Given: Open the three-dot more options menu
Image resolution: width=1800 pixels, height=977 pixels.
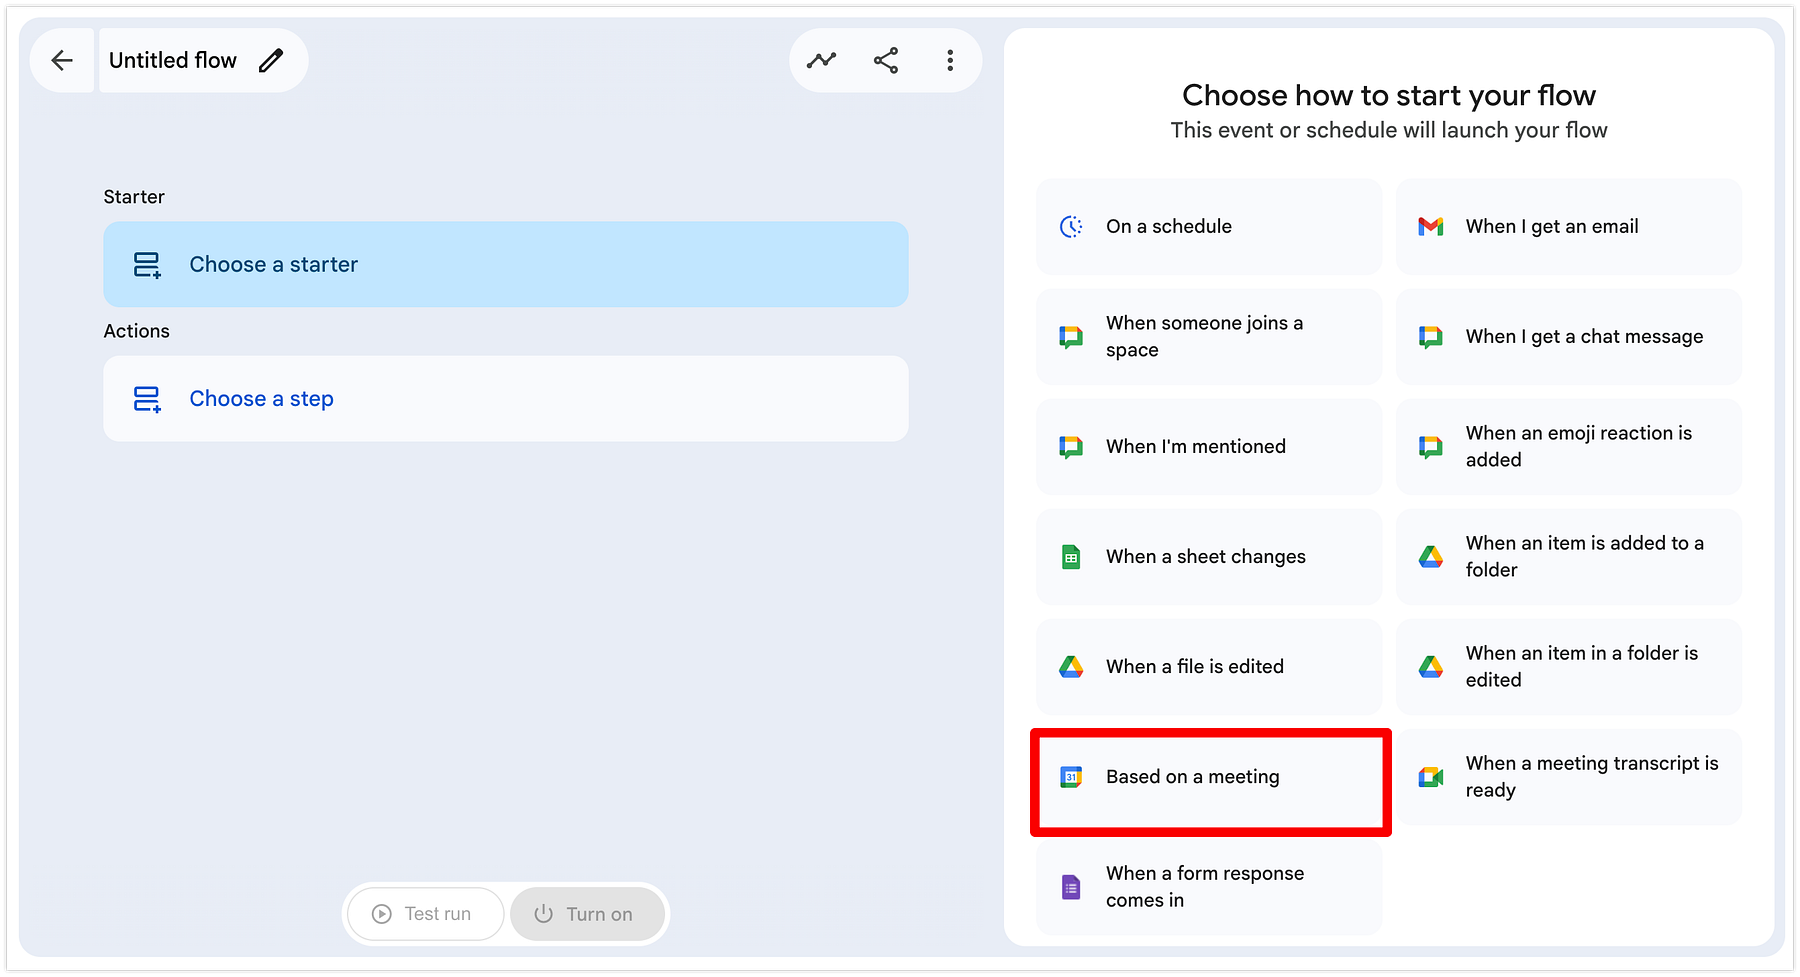Looking at the screenshot, I should coord(950,61).
